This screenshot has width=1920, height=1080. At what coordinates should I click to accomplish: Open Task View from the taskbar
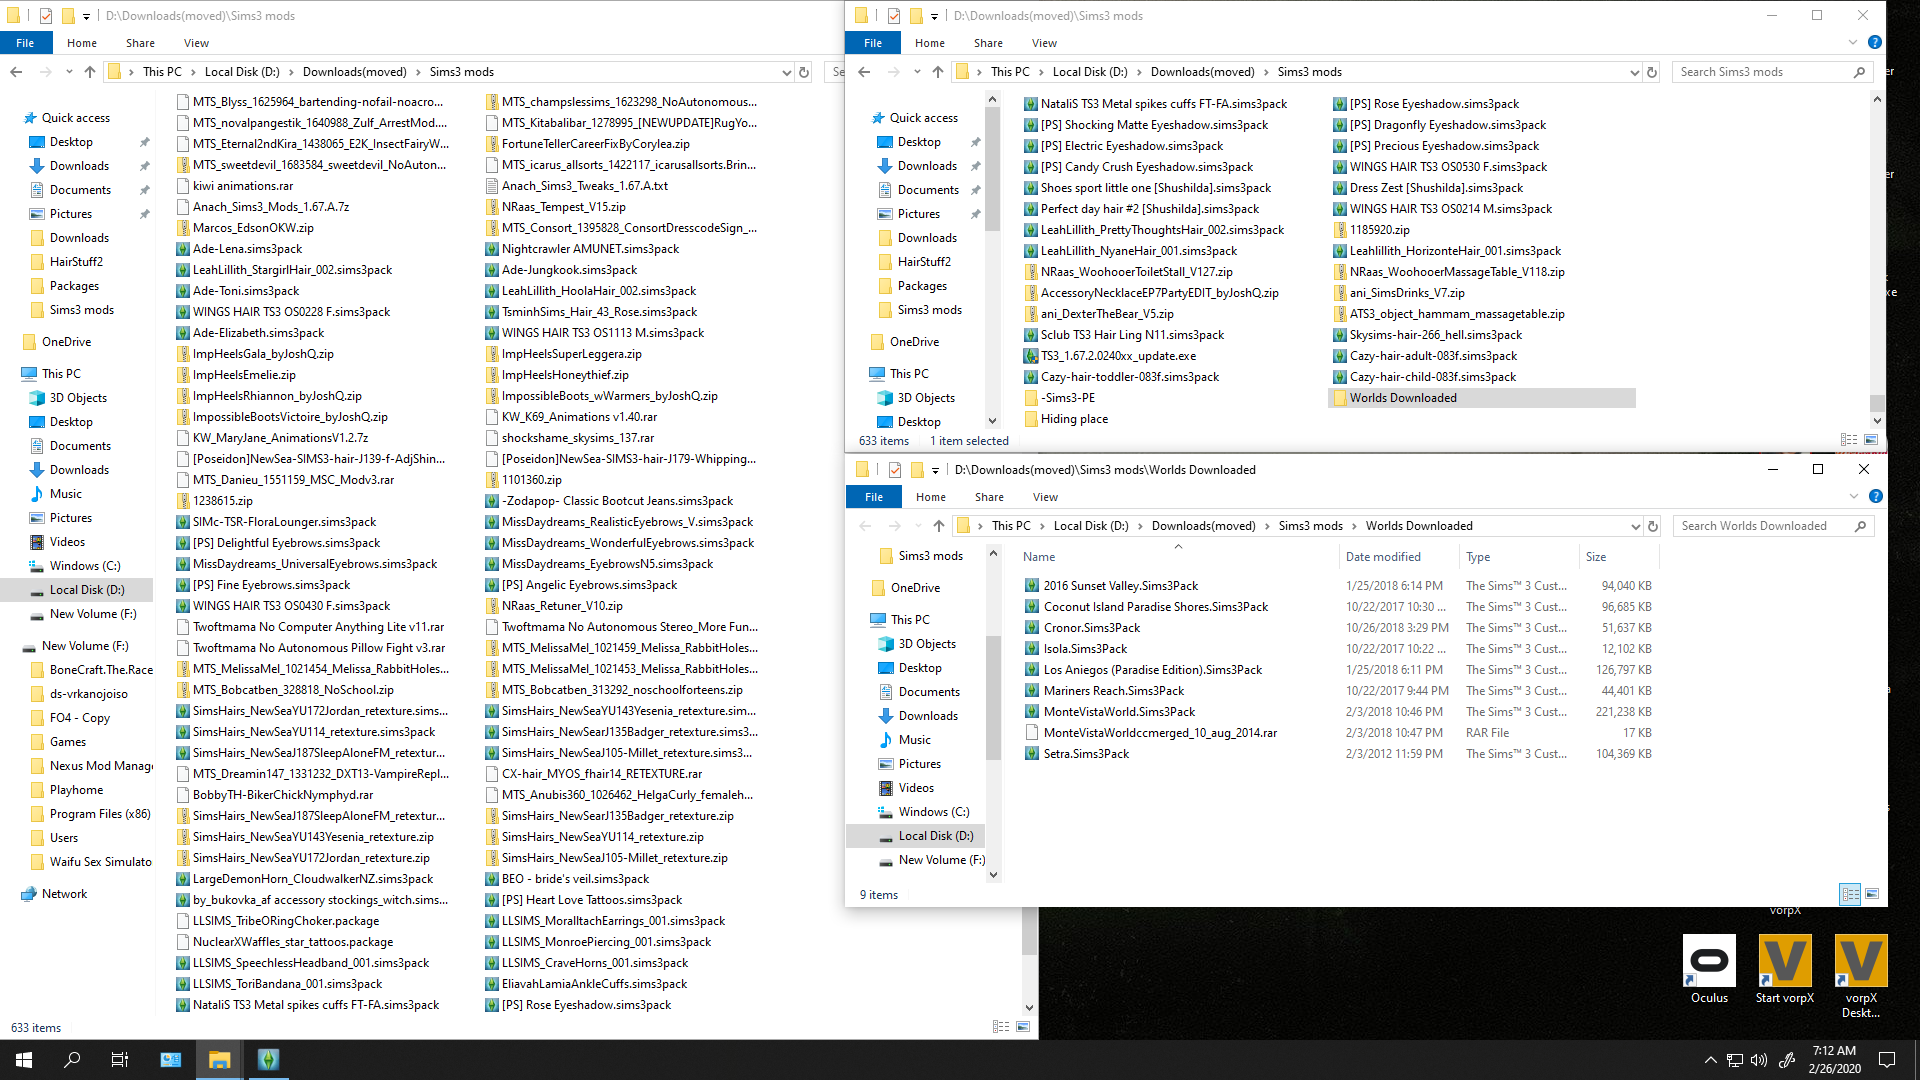(120, 1060)
